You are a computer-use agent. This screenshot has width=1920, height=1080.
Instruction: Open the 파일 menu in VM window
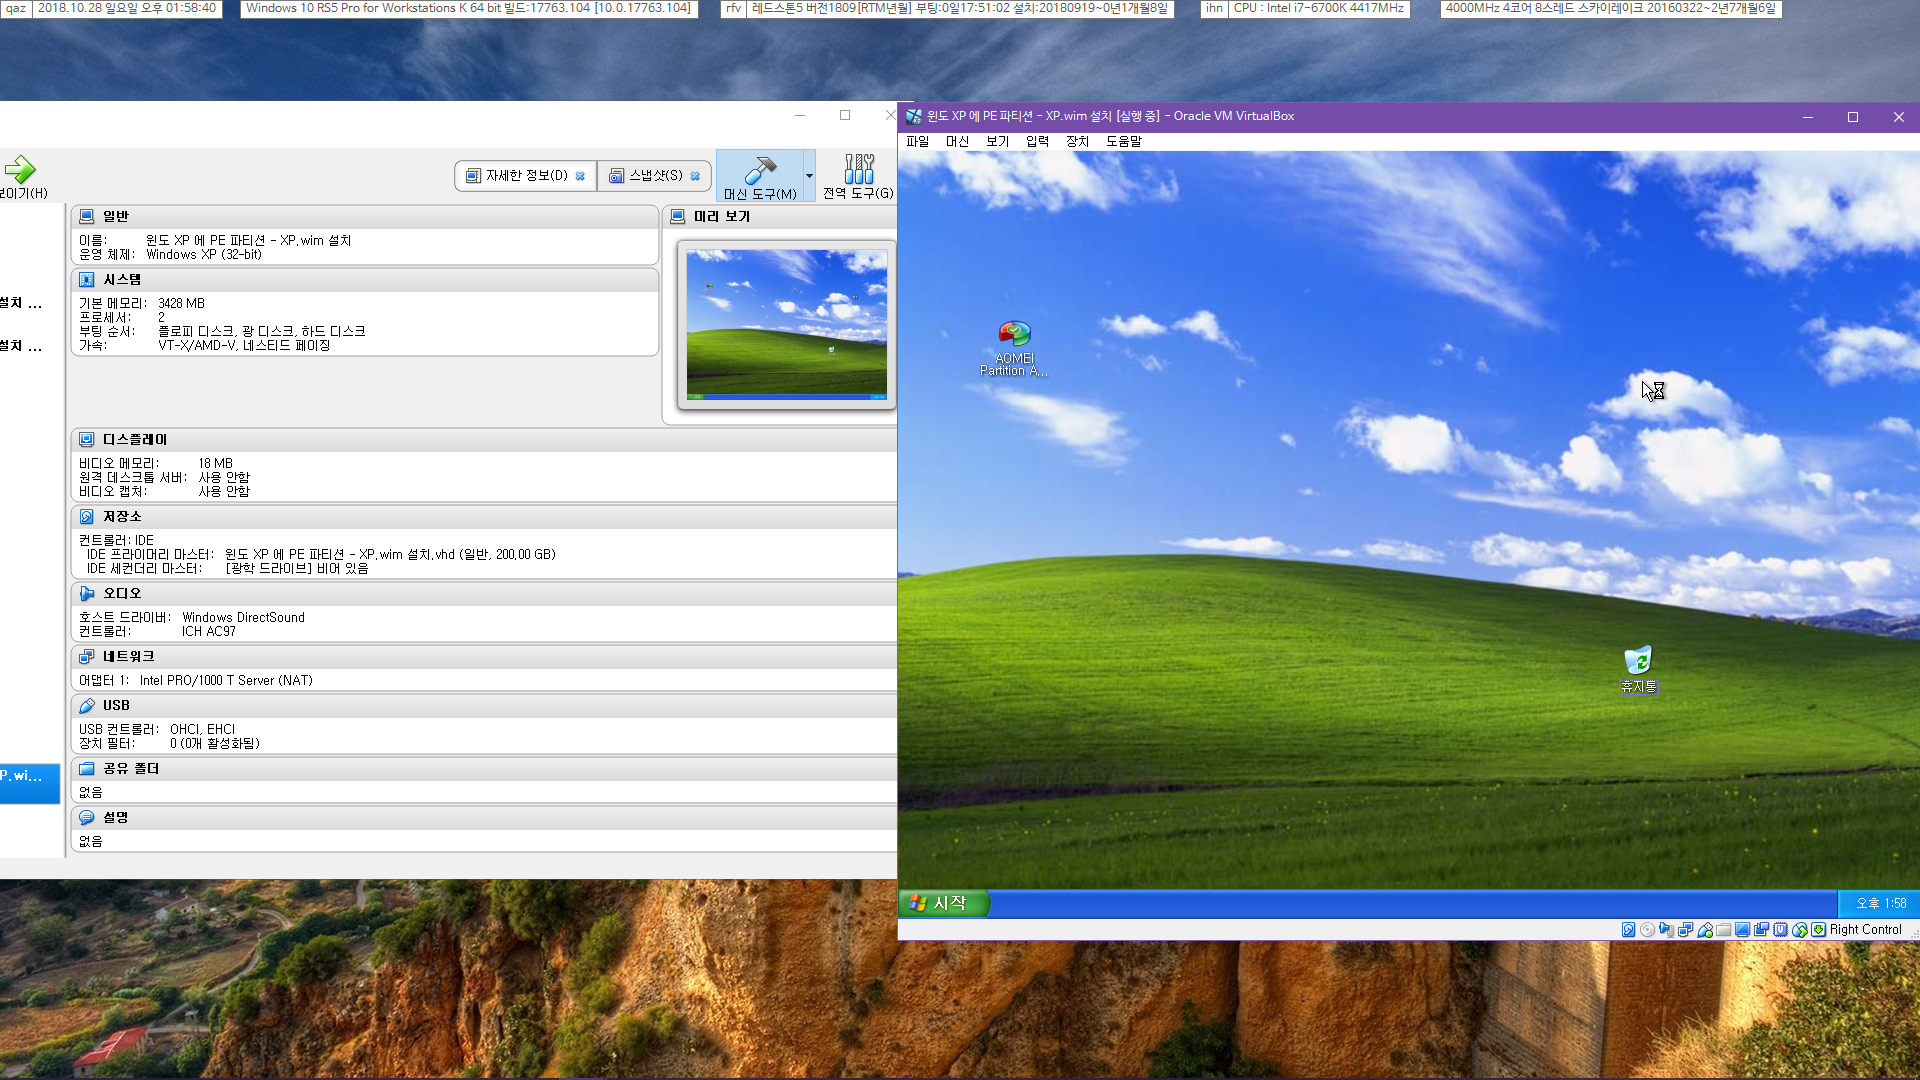click(917, 142)
